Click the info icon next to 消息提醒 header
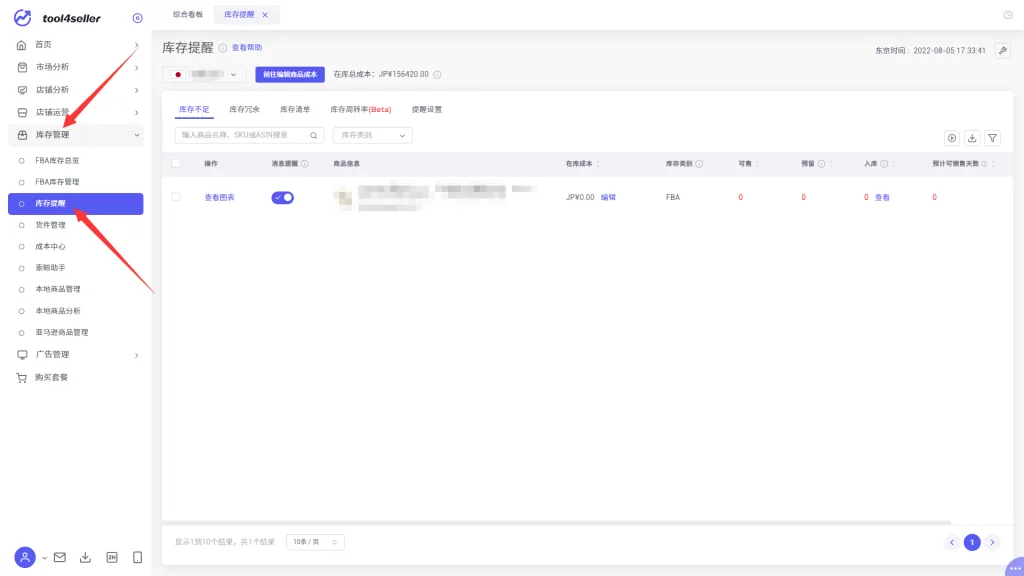 coord(304,164)
